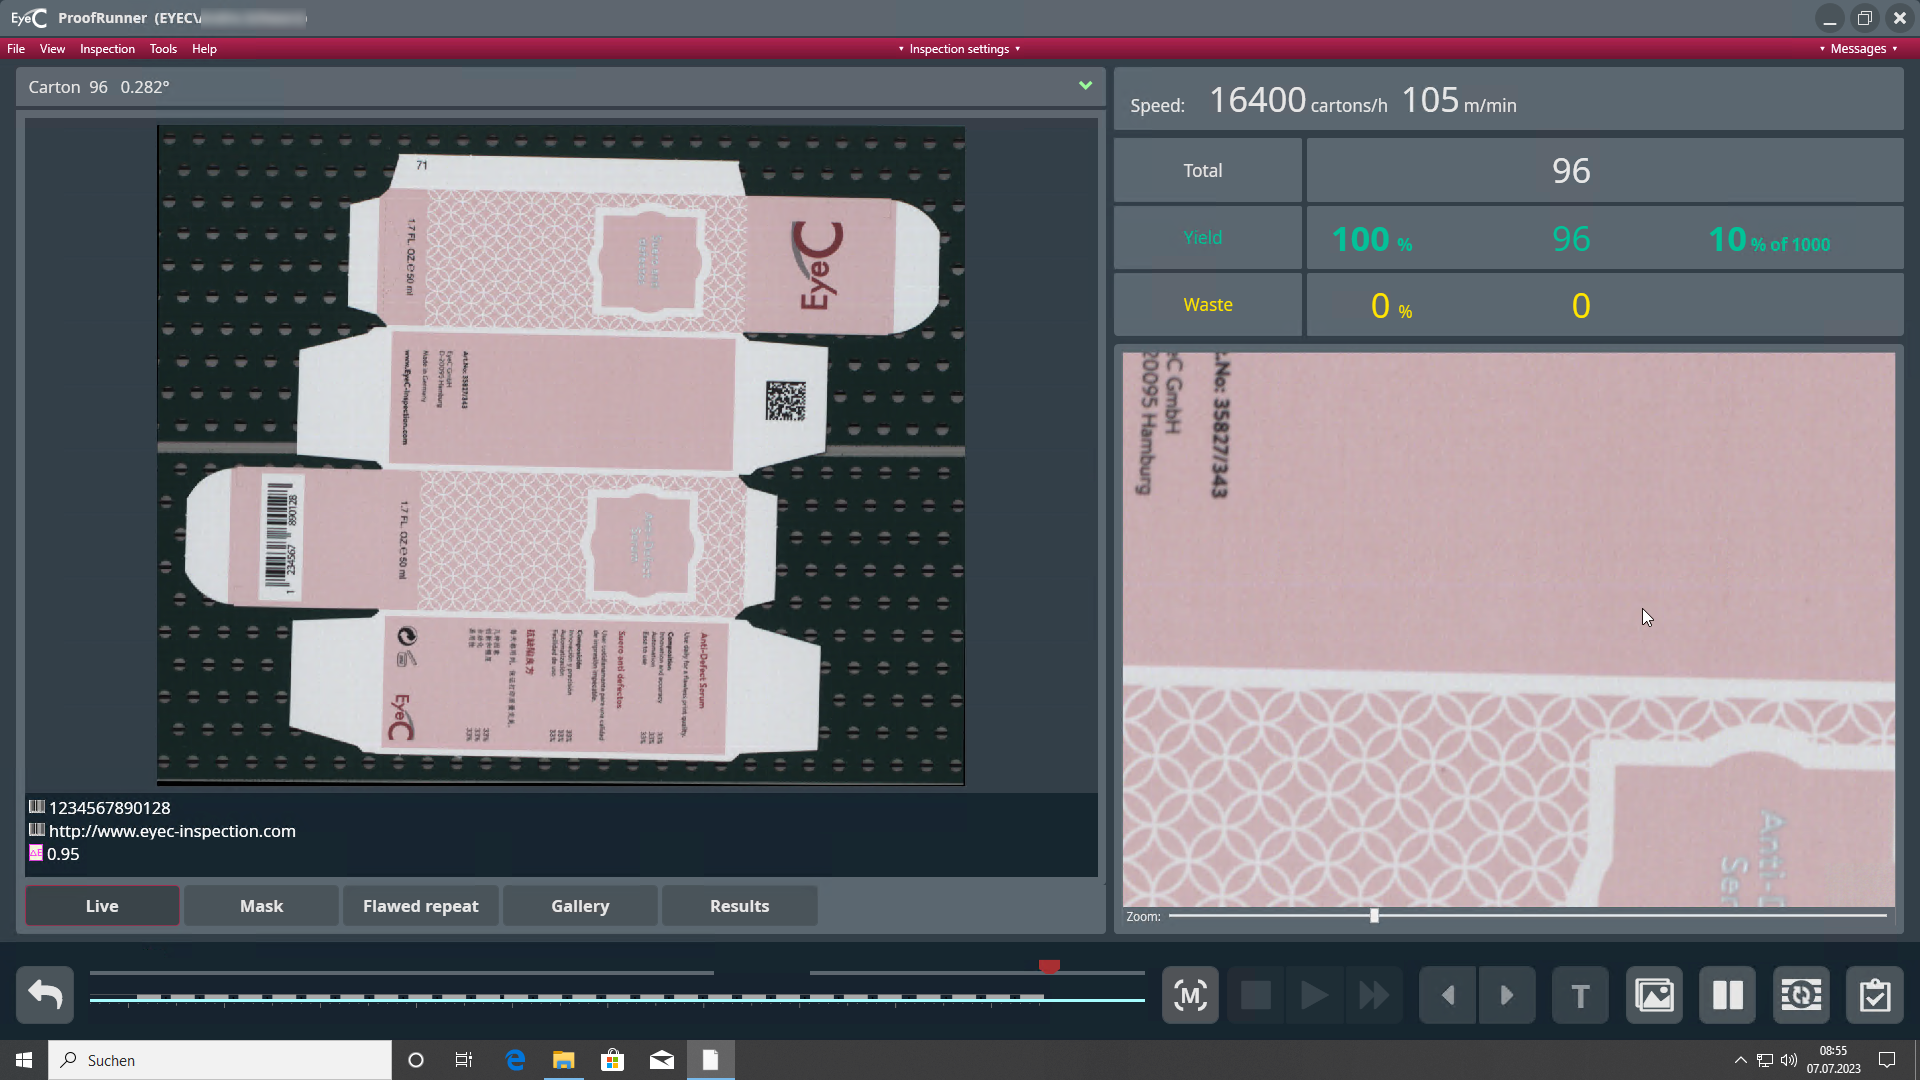Switch to the Results tab
This screenshot has height=1080, width=1920.
[x=739, y=906]
